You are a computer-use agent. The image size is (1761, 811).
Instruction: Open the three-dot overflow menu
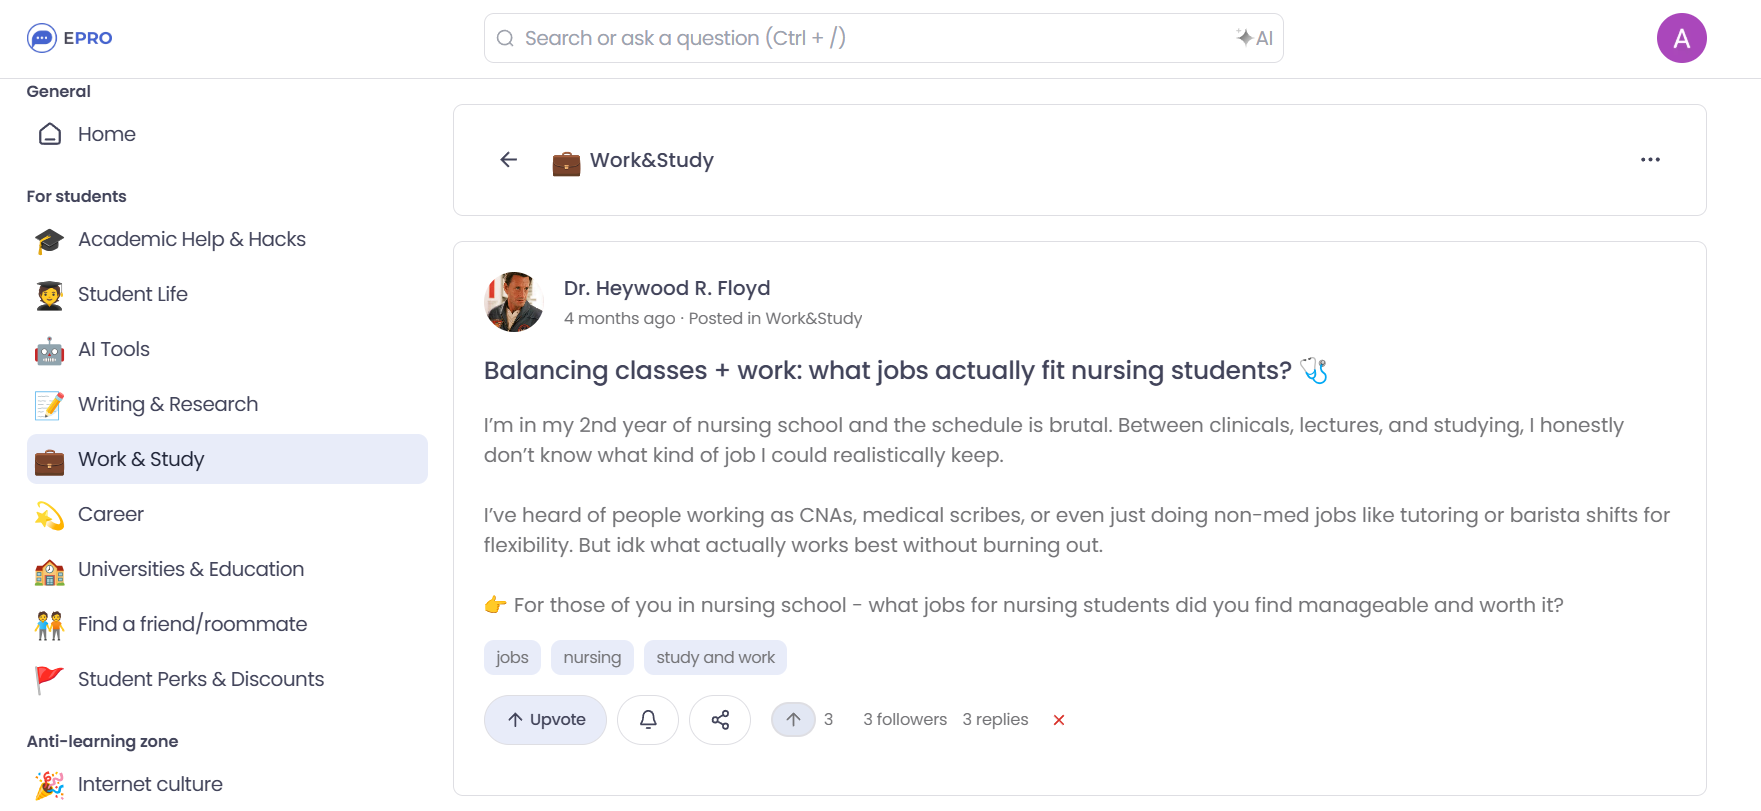coord(1650,159)
